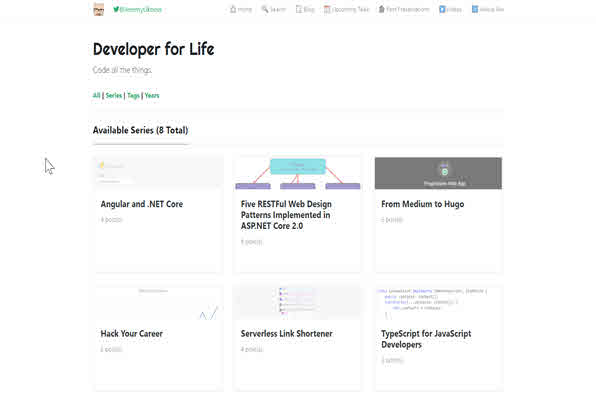Viewport: 596px width, 396px height.
Task: Open the 'Serverless Link Shortener' series title
Action: click(287, 334)
